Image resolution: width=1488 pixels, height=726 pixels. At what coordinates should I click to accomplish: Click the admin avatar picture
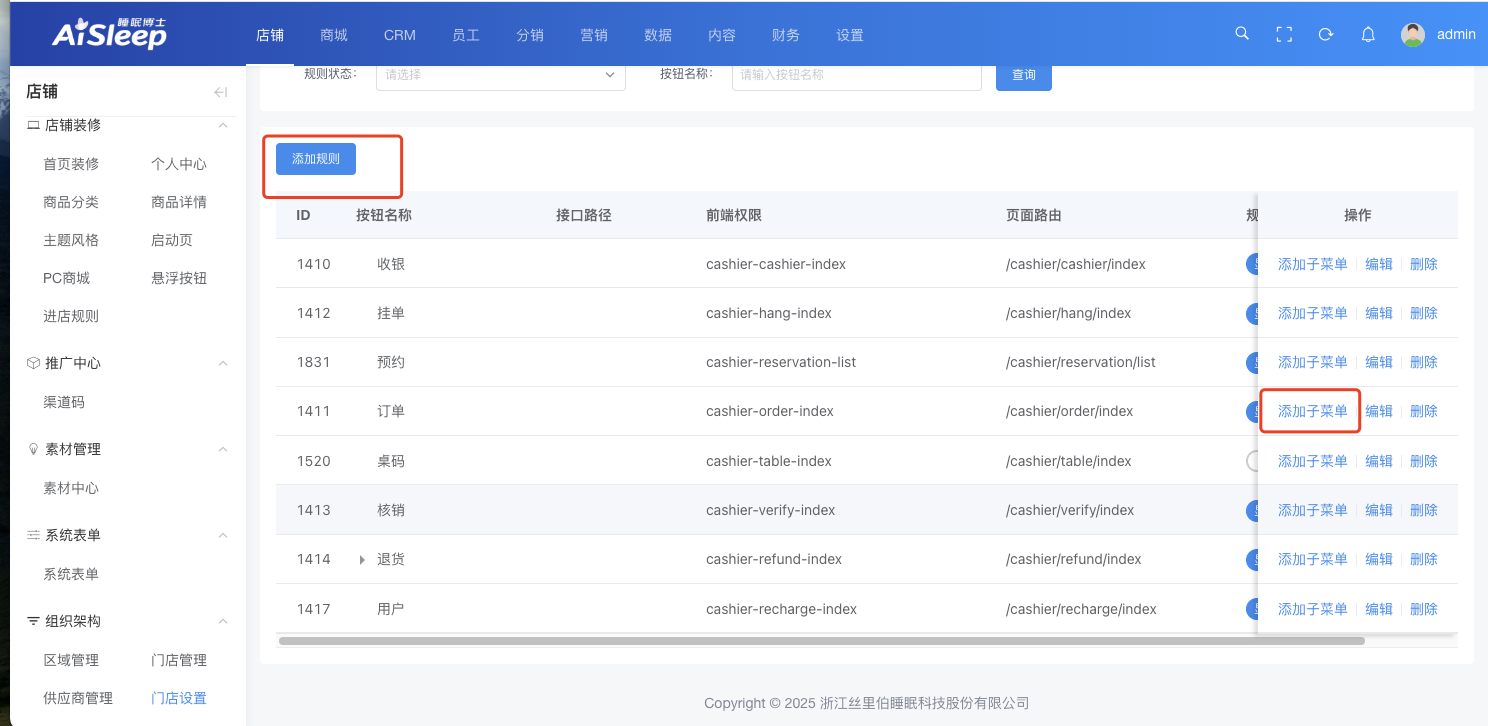[x=1413, y=35]
